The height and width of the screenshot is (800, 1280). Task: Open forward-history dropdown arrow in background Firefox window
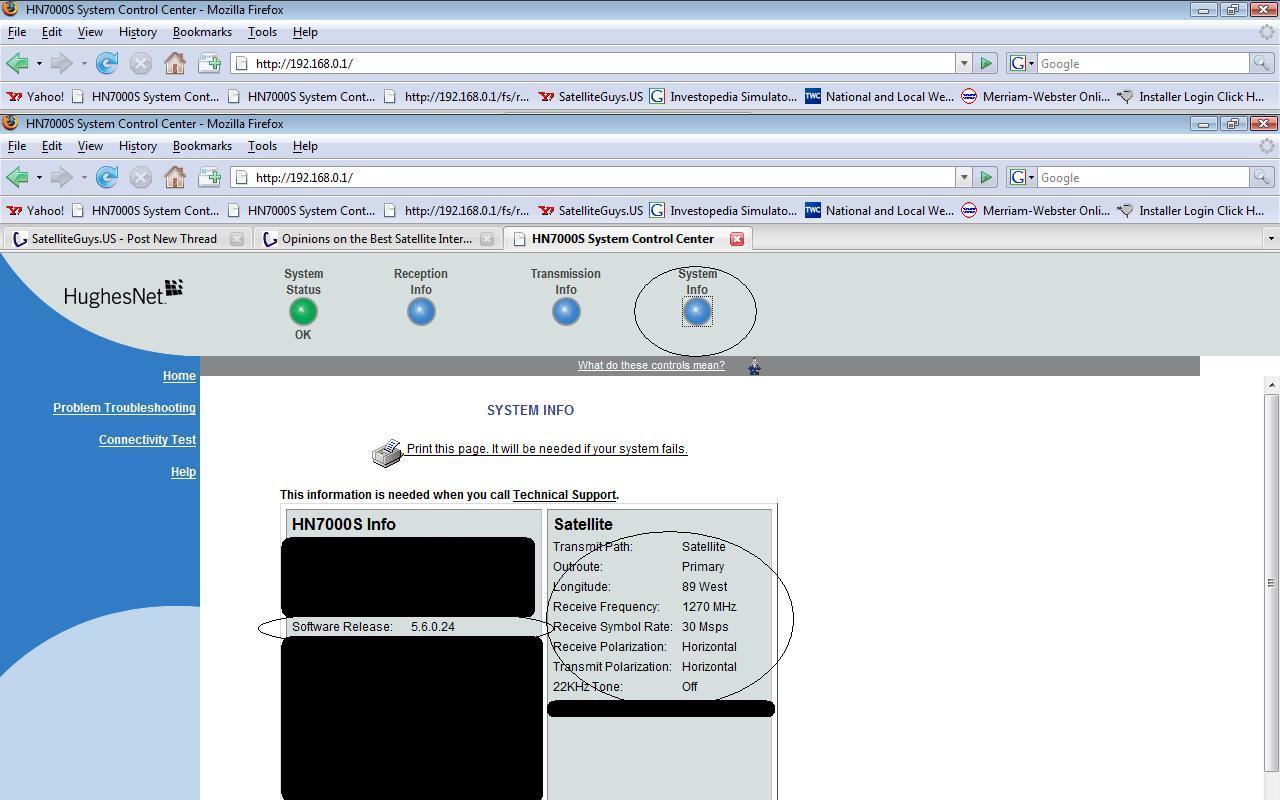[x=84, y=63]
